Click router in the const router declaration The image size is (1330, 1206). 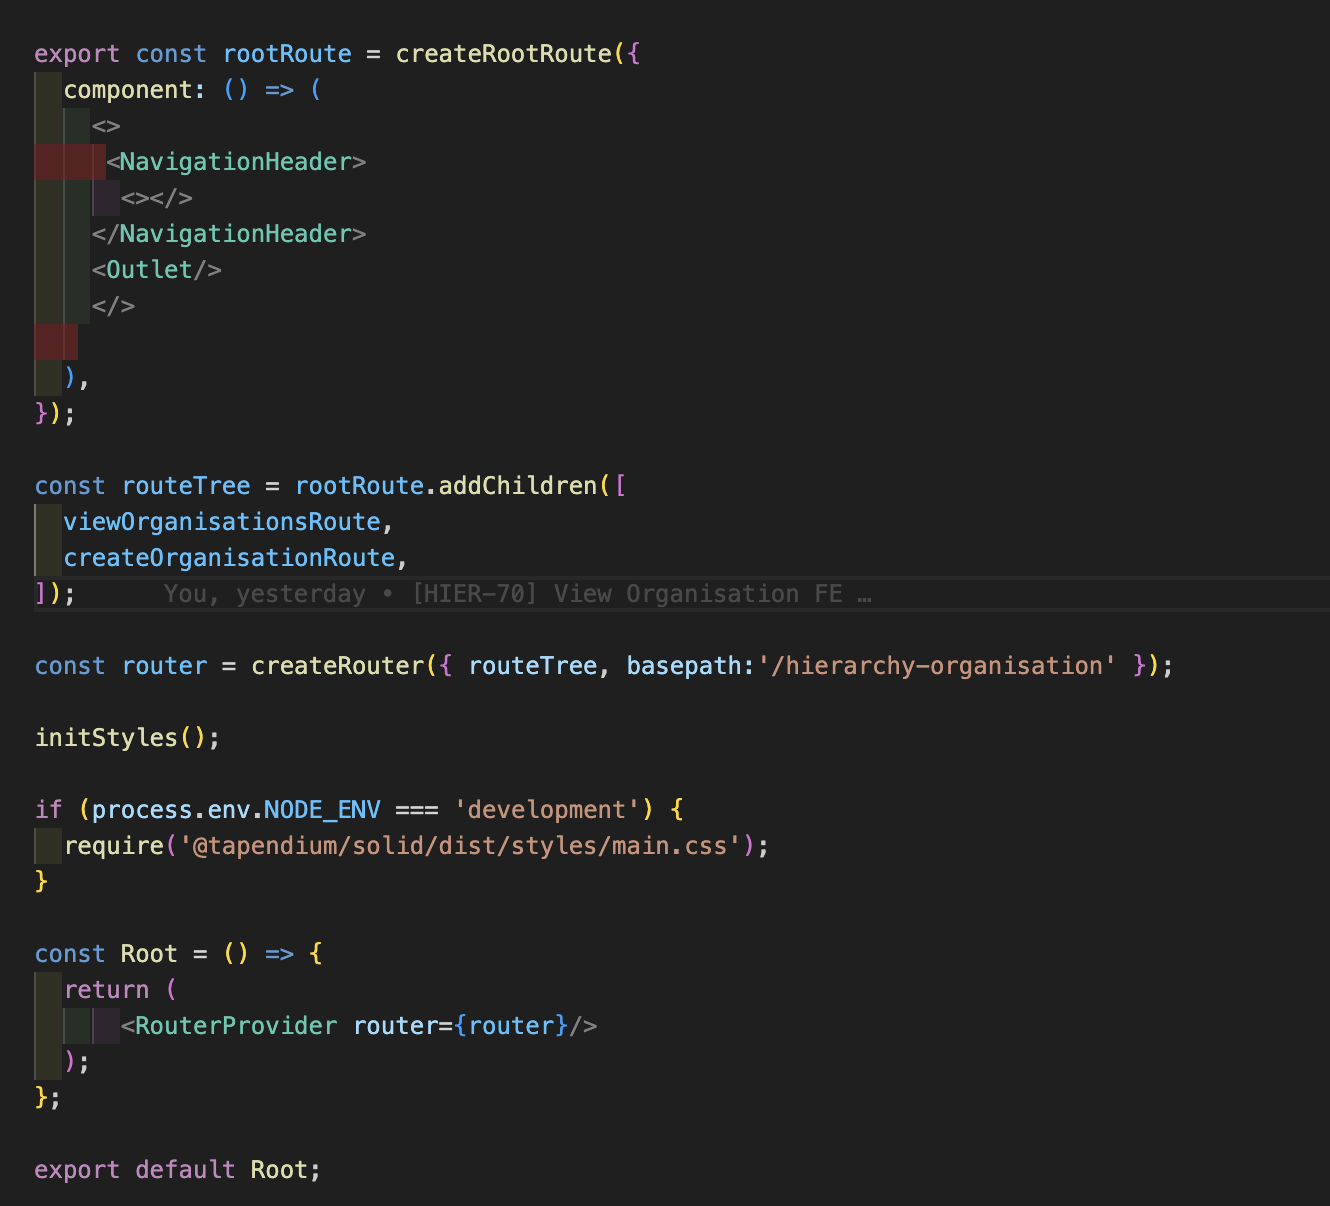164,666
